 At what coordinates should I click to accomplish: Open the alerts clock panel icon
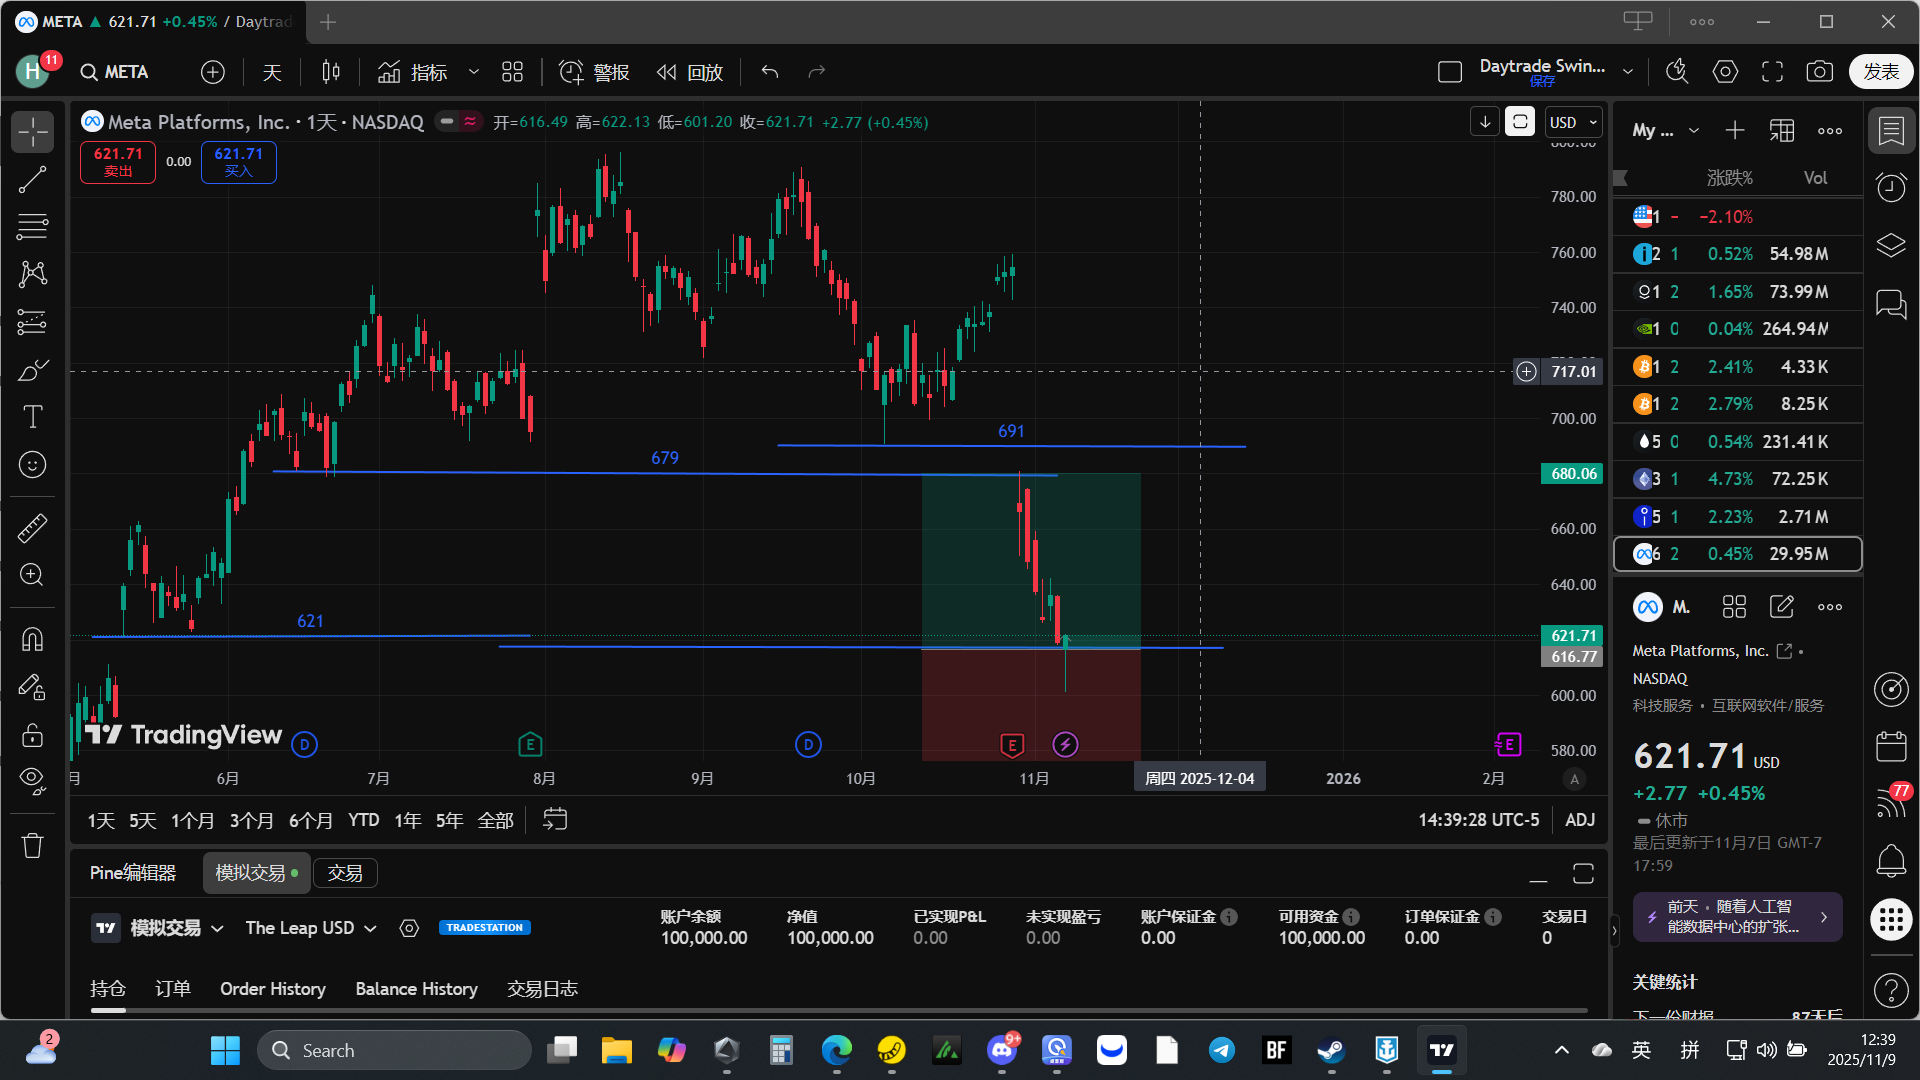tap(1890, 187)
